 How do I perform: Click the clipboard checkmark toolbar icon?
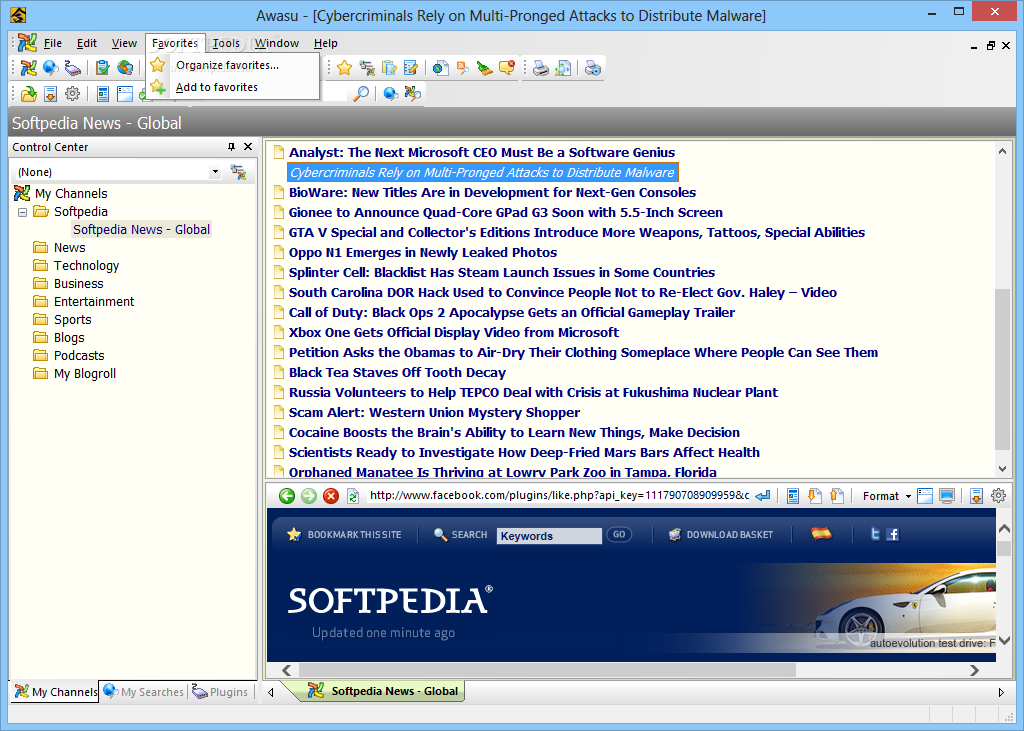click(x=103, y=67)
